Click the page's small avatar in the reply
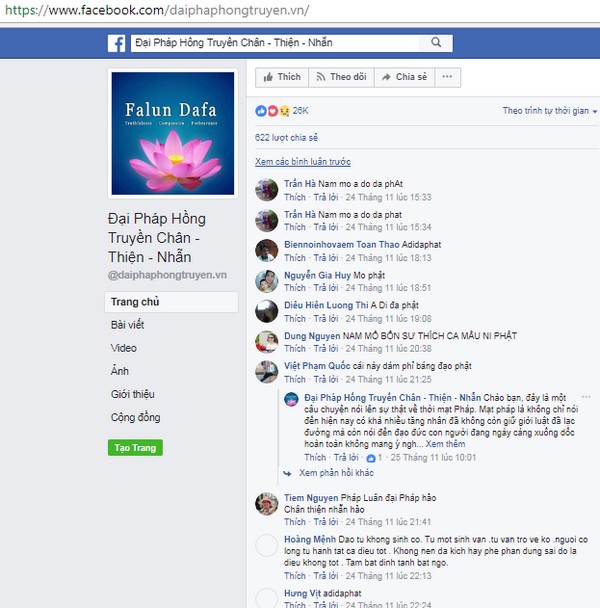The width and height of the screenshot is (600, 608). coord(291,399)
